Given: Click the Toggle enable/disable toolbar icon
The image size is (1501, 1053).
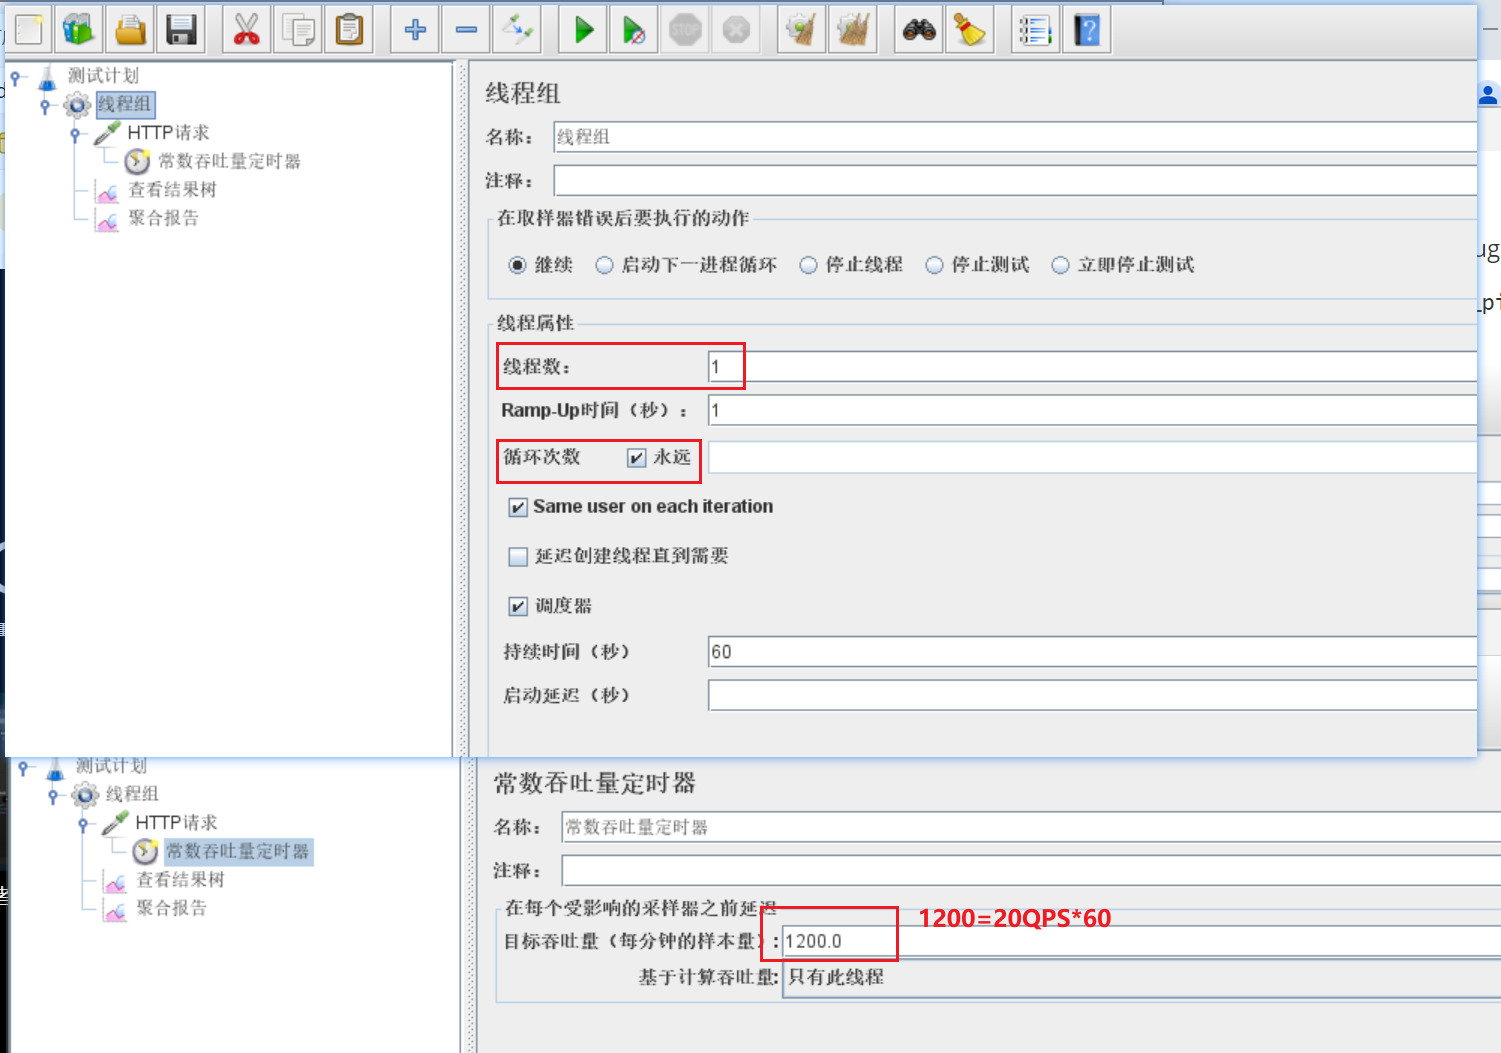Looking at the screenshot, I should tap(518, 30).
